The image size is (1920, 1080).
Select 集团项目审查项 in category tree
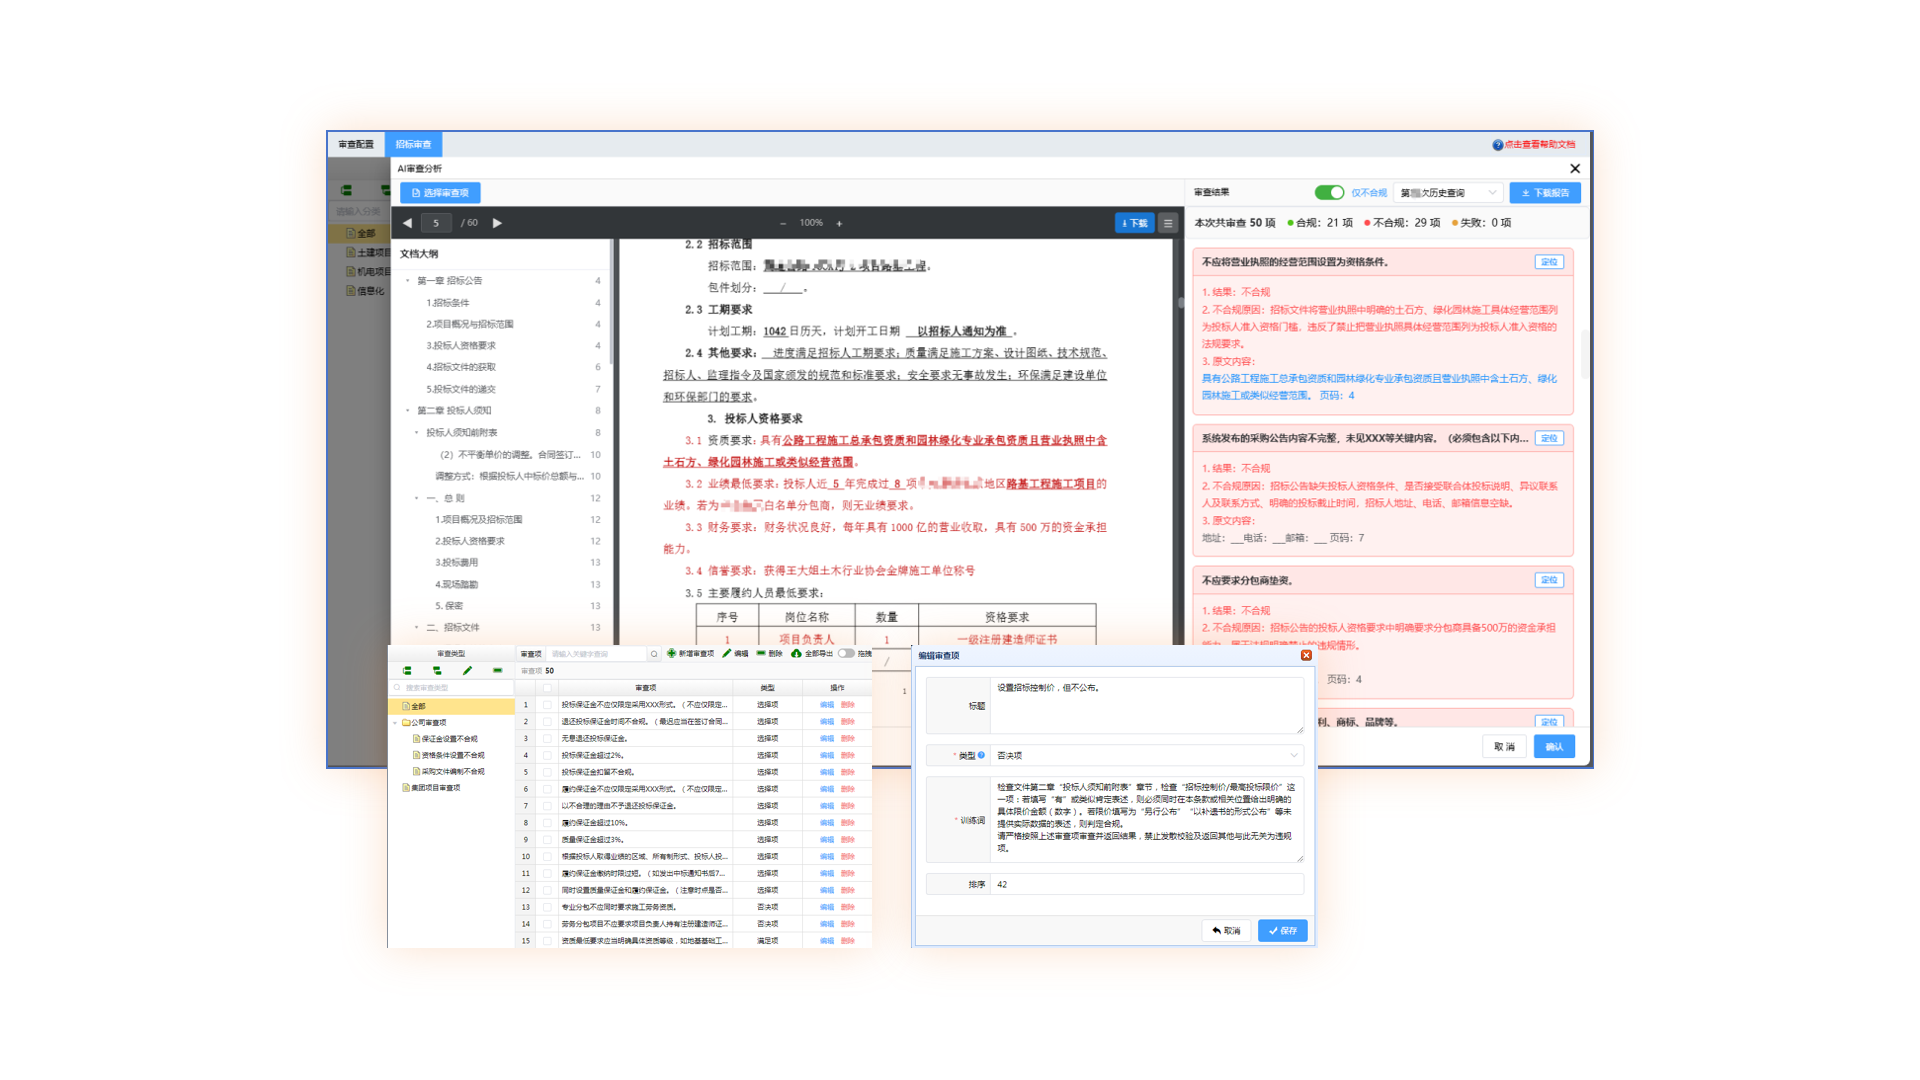click(436, 788)
